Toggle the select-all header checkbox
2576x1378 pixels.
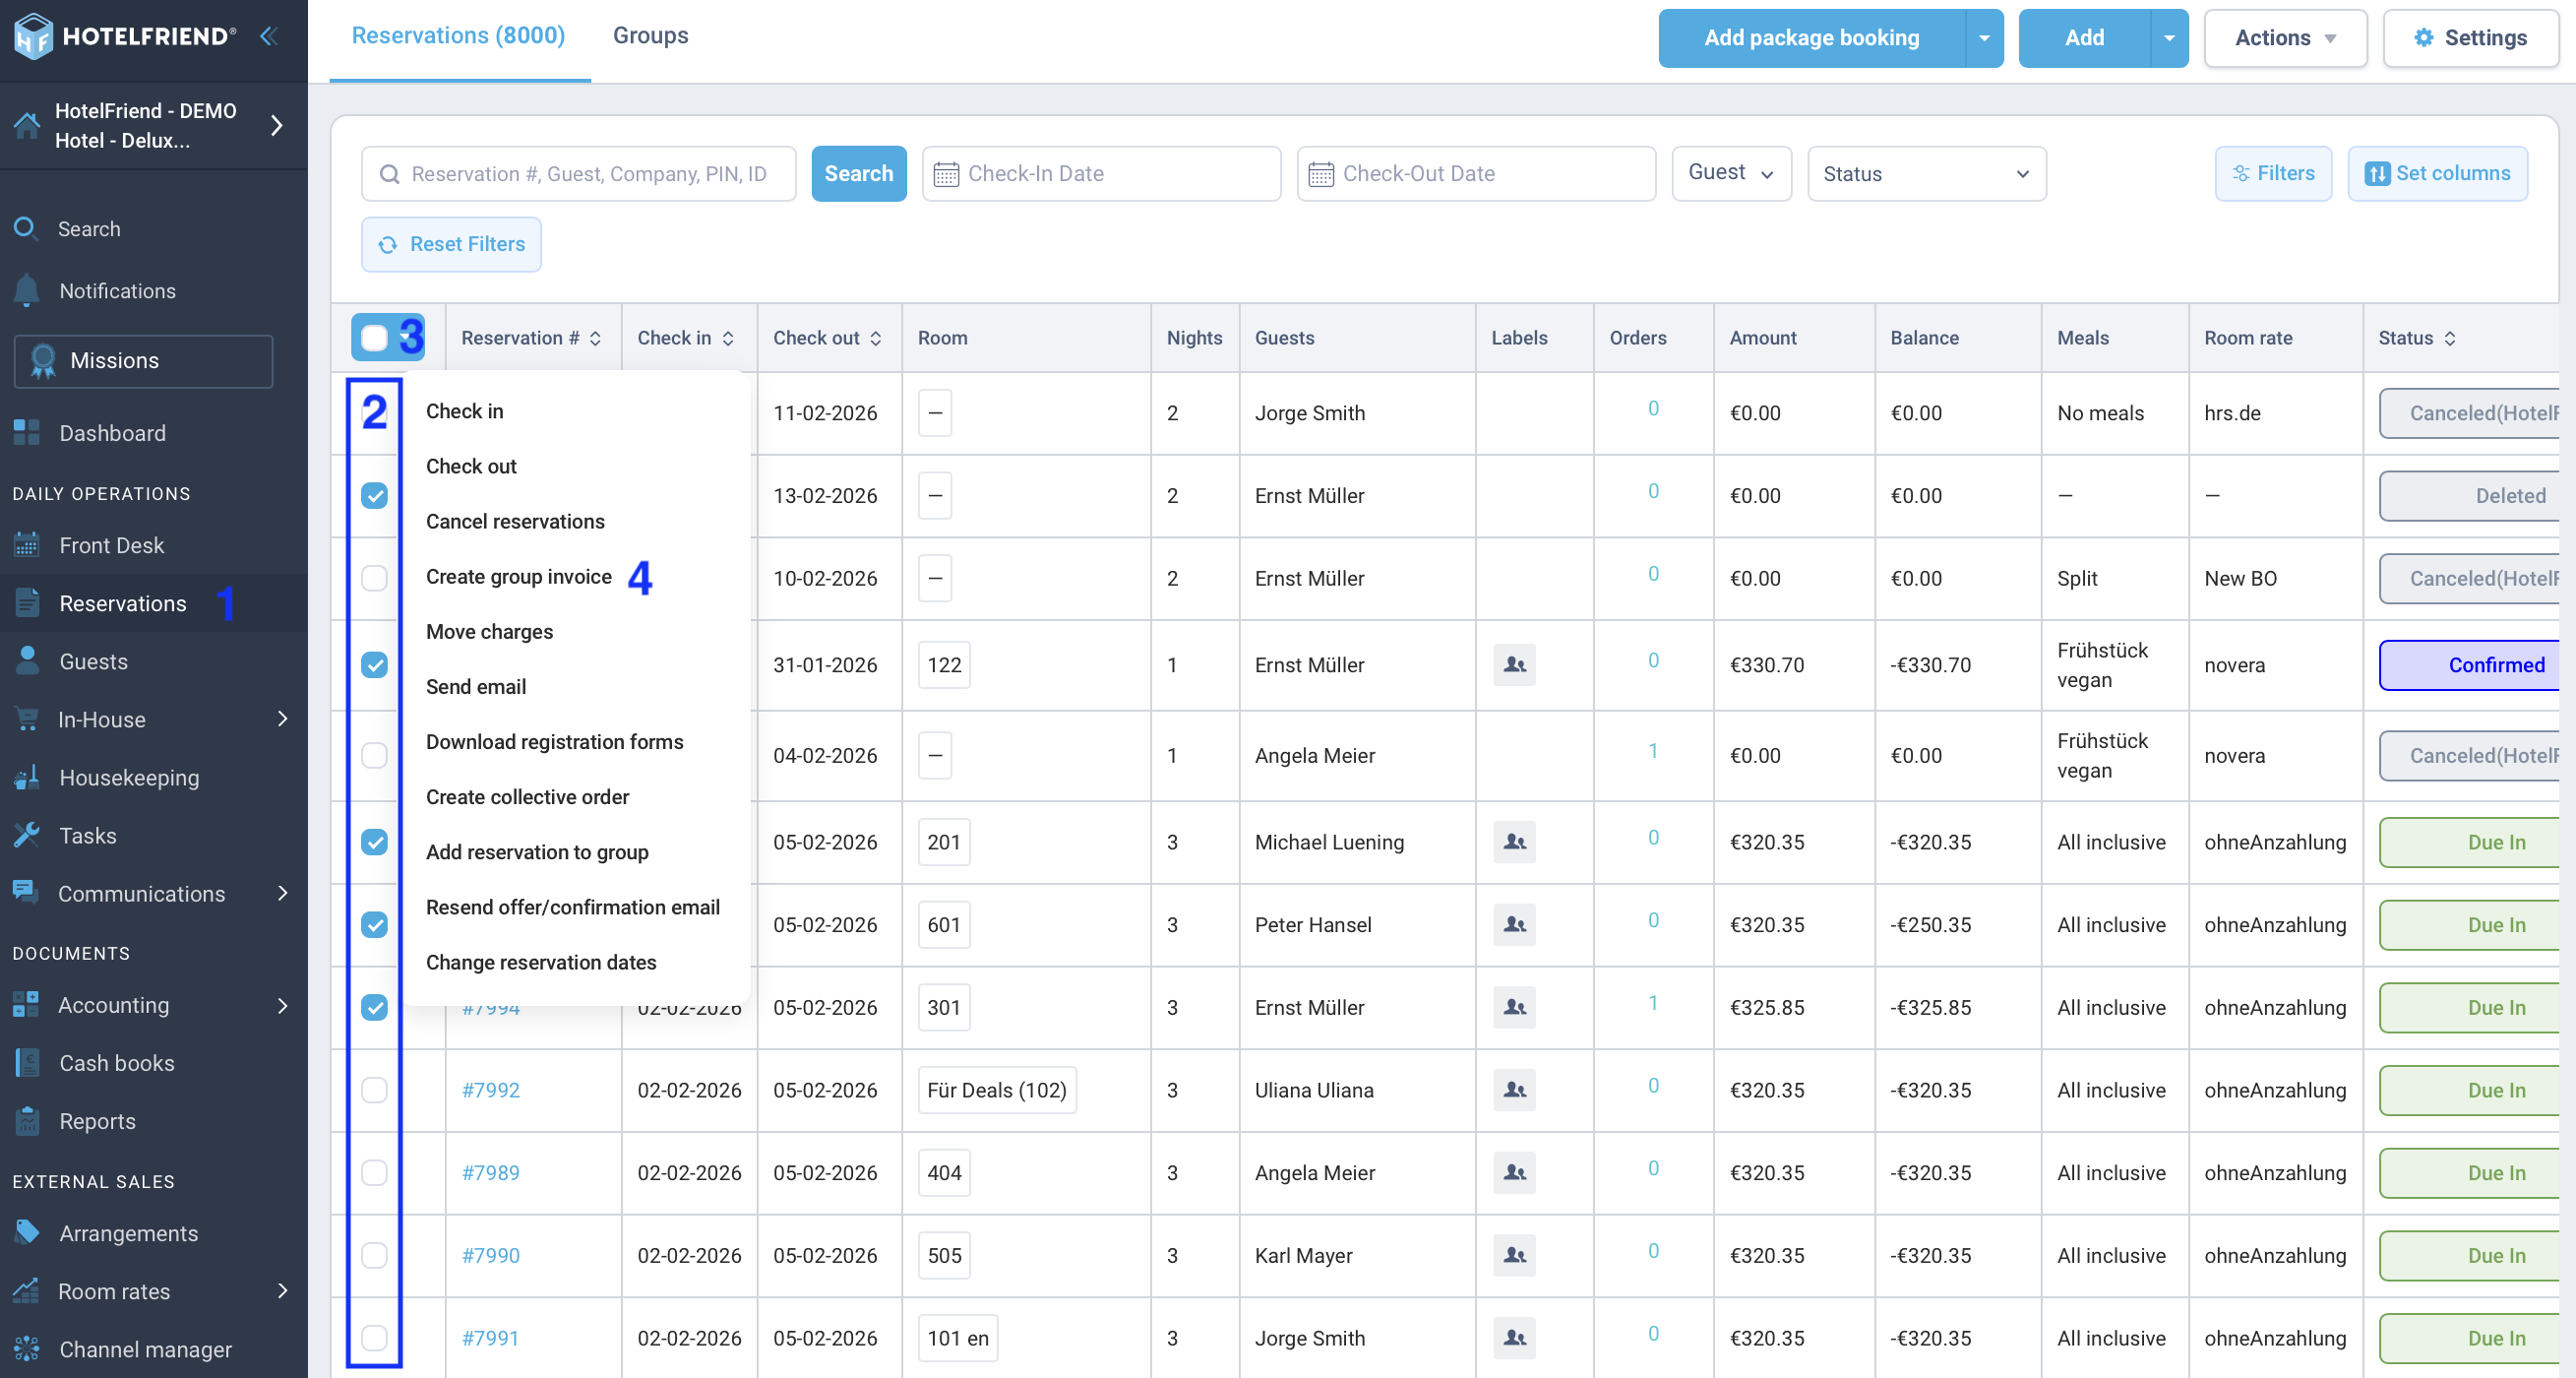pos(374,338)
